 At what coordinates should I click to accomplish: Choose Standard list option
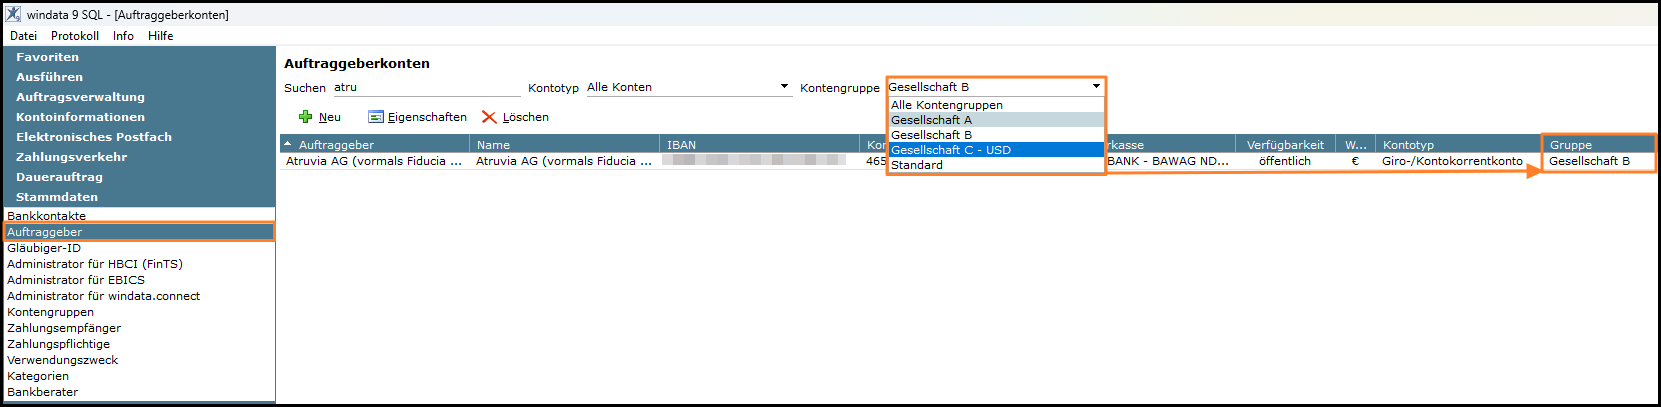996,165
